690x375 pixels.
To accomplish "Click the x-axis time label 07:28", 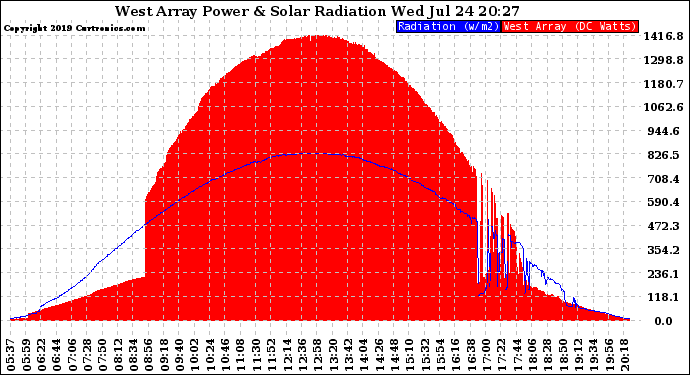I will point(87,355).
